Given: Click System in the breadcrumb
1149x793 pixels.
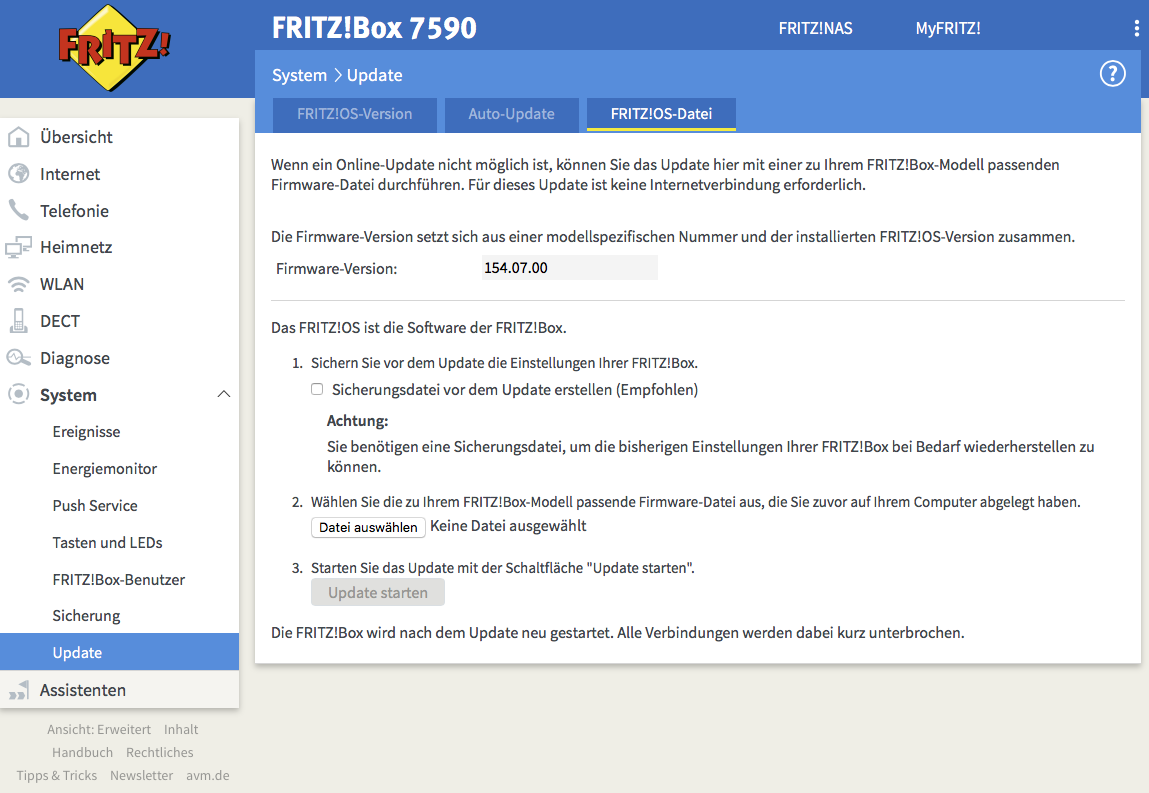Looking at the screenshot, I should pos(299,75).
